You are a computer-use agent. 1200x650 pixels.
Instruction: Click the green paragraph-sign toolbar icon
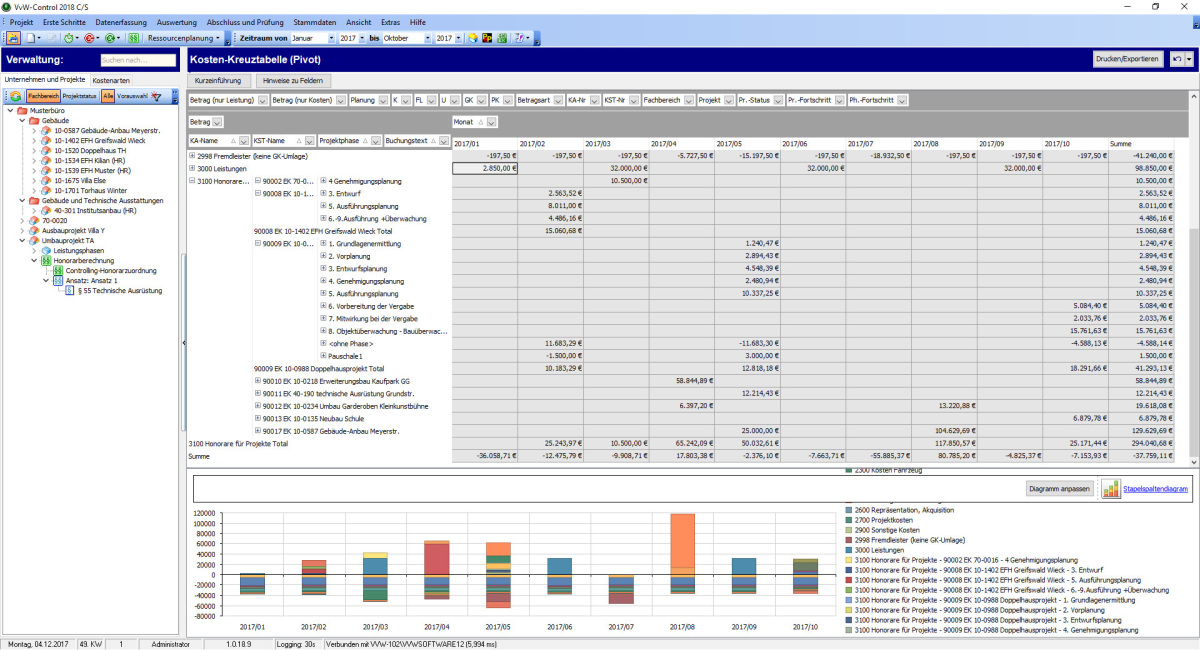[x=134, y=38]
